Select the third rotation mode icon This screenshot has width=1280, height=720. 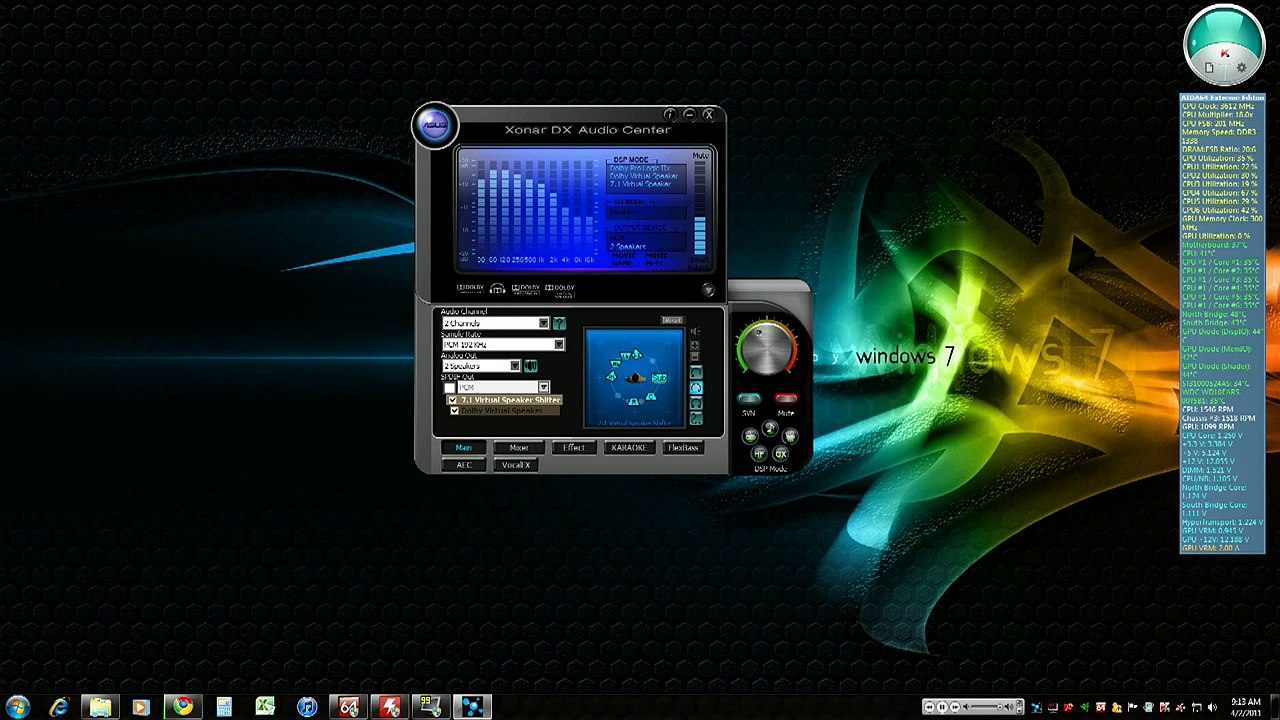pyautogui.click(x=696, y=403)
